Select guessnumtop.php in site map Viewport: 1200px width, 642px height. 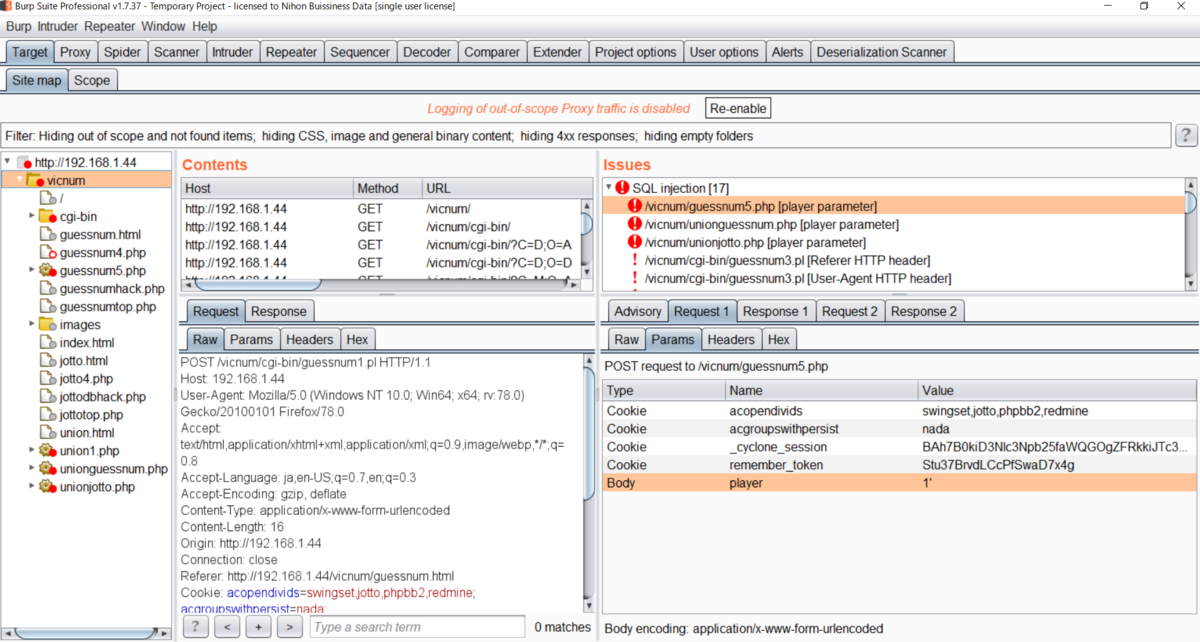[108, 306]
